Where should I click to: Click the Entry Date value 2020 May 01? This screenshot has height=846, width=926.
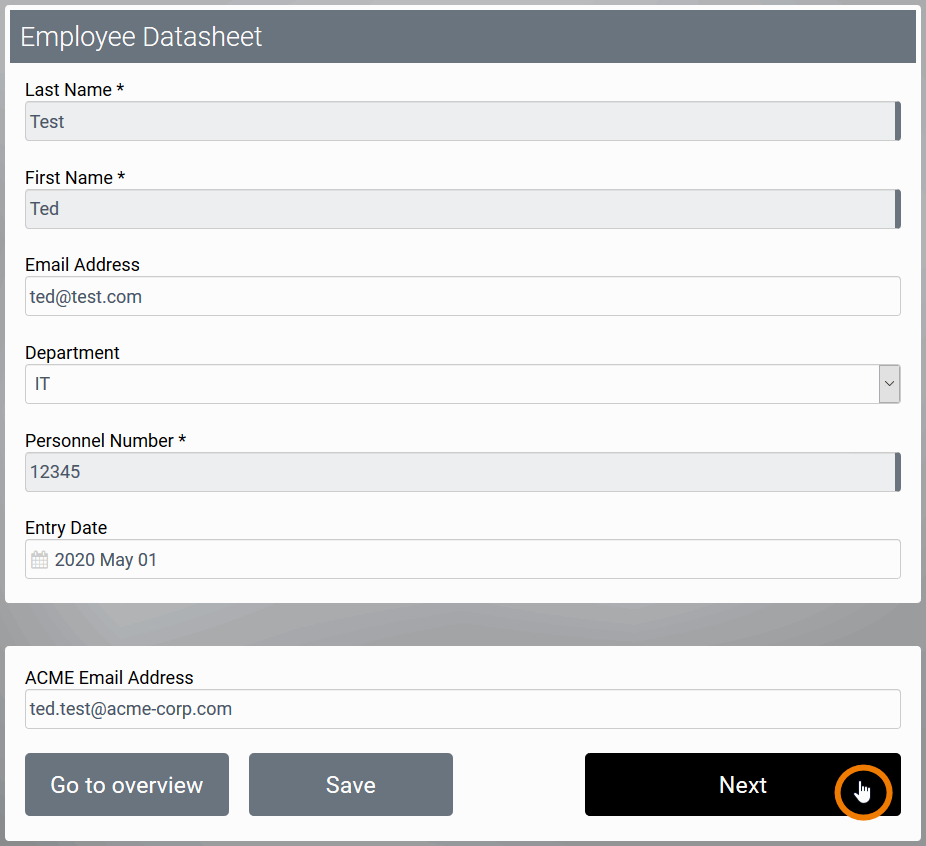[106, 560]
